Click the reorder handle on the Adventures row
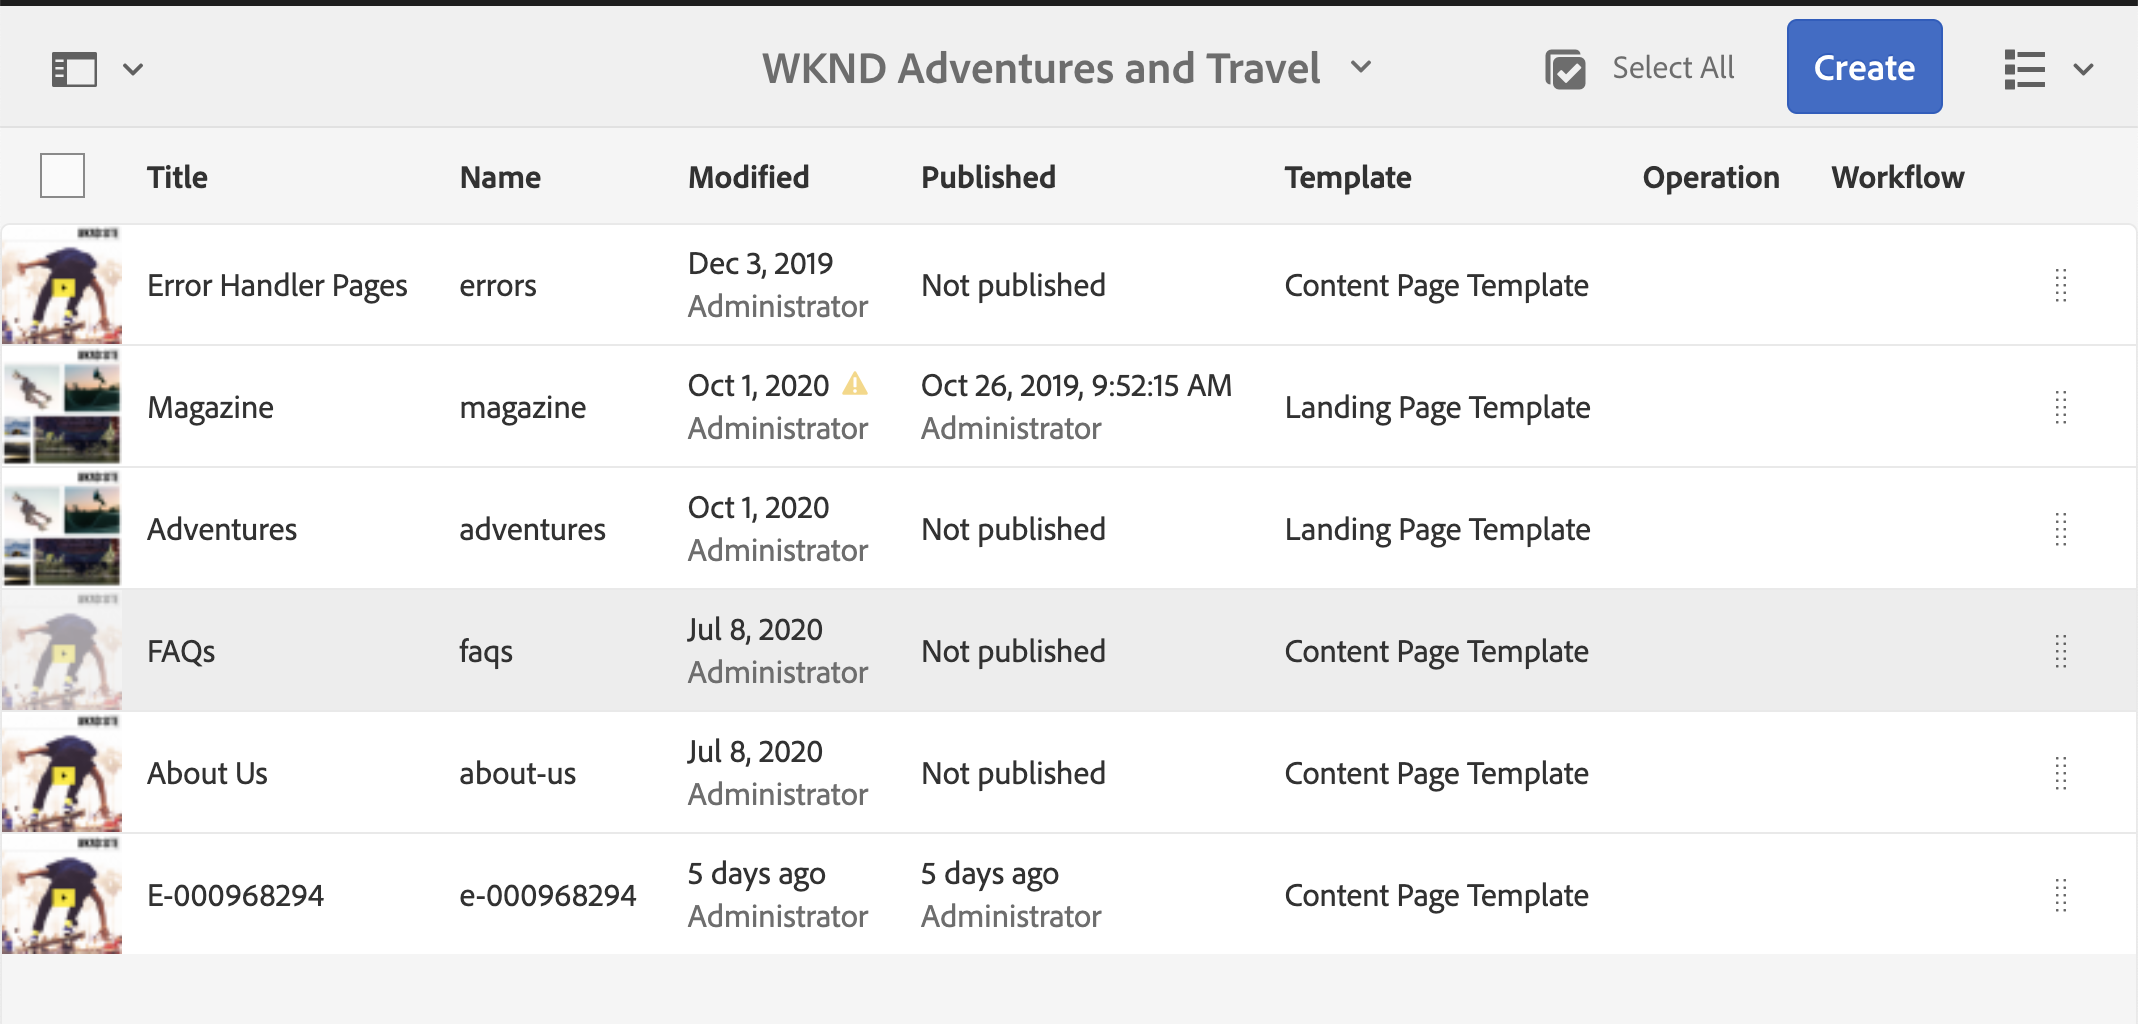This screenshot has height=1024, width=2138. (2060, 529)
